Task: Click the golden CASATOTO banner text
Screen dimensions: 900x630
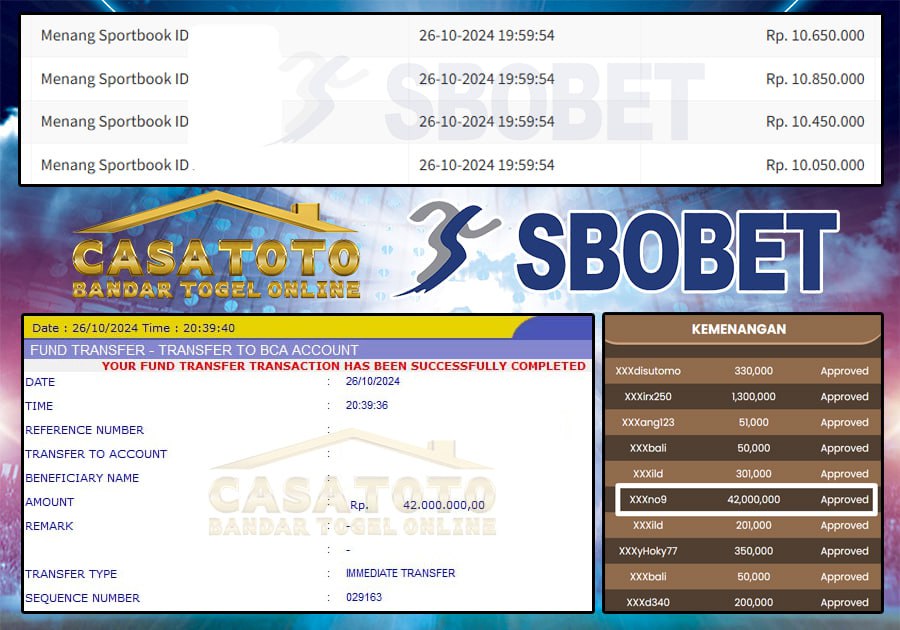Action: (x=217, y=260)
